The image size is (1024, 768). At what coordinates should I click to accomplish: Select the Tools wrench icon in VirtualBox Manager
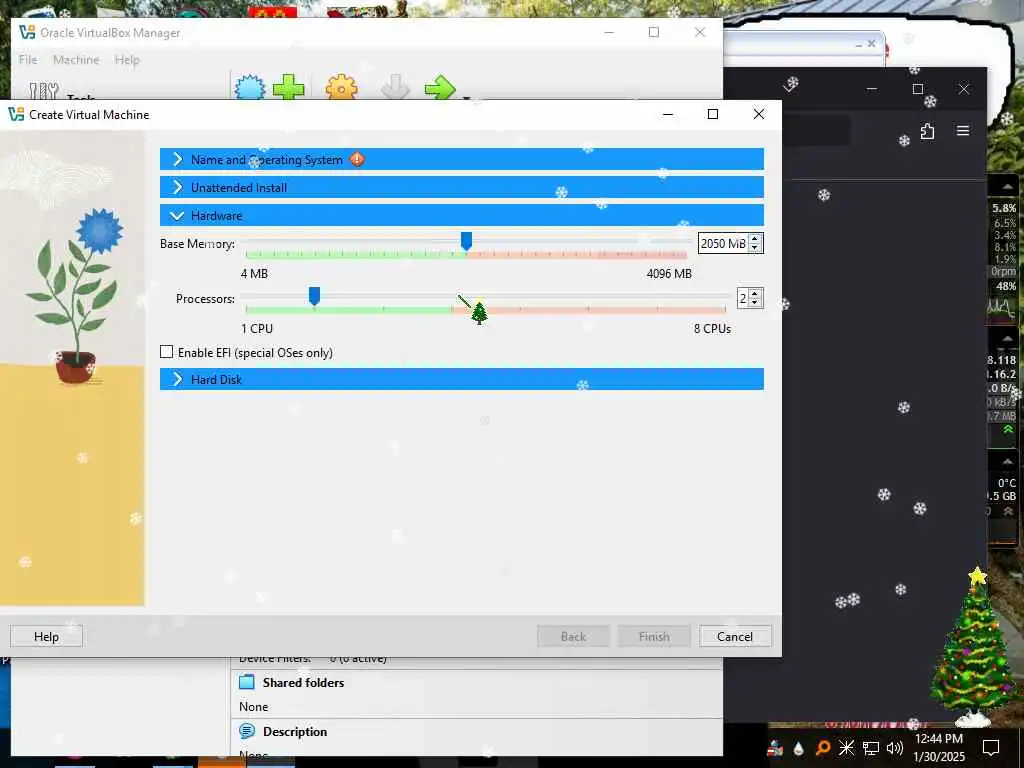[x=44, y=91]
